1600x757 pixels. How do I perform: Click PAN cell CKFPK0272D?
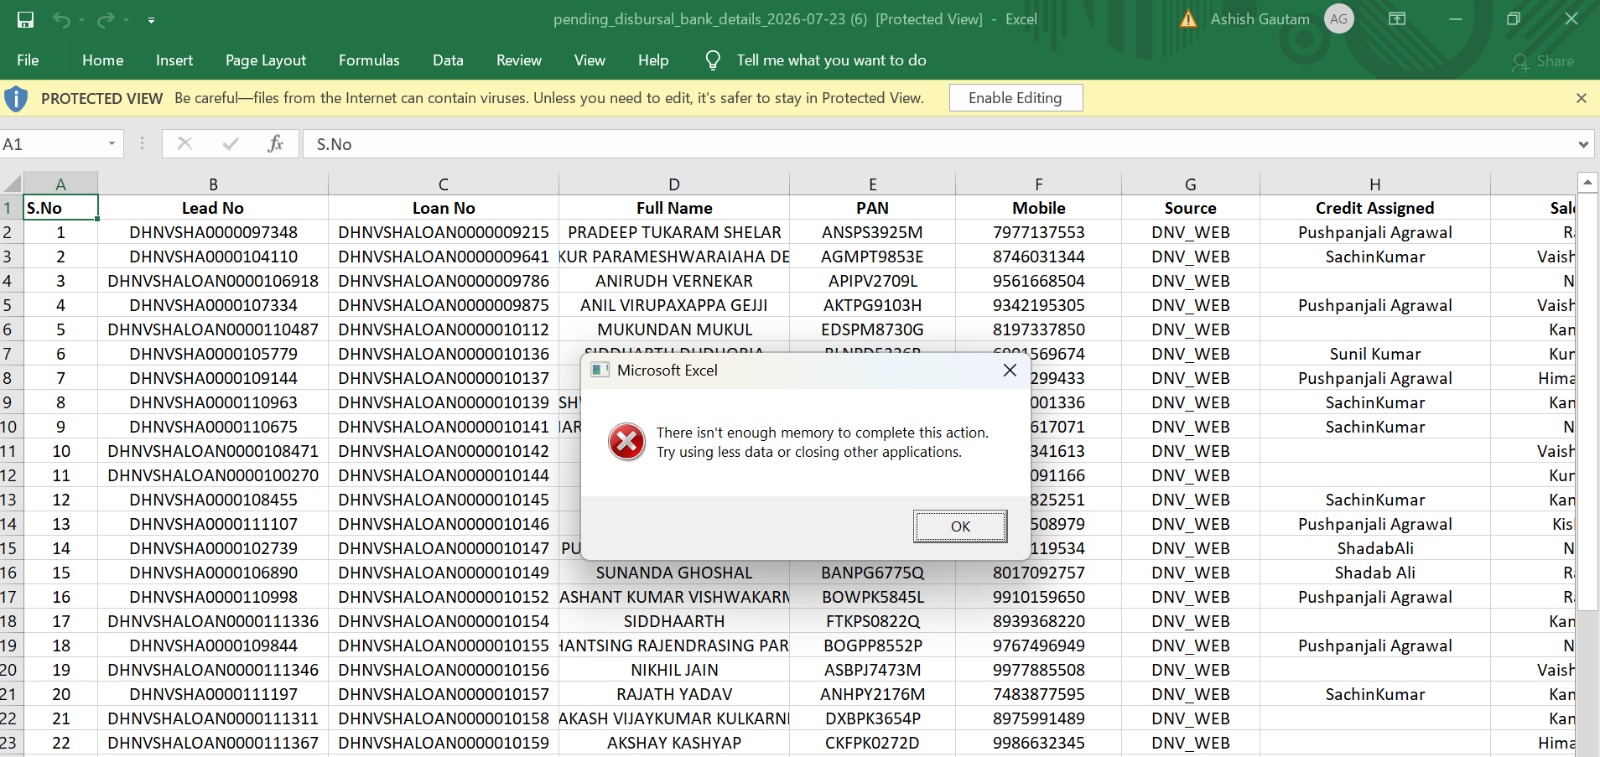click(x=872, y=743)
